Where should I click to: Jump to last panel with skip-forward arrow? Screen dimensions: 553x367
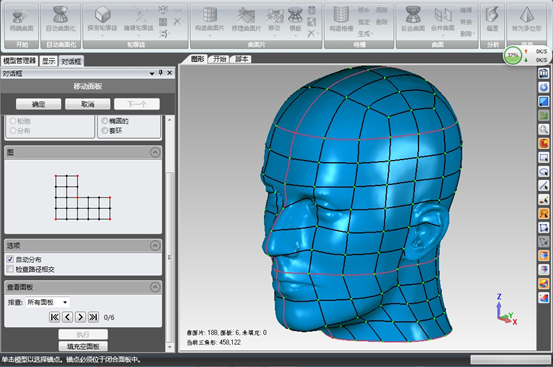(x=93, y=317)
